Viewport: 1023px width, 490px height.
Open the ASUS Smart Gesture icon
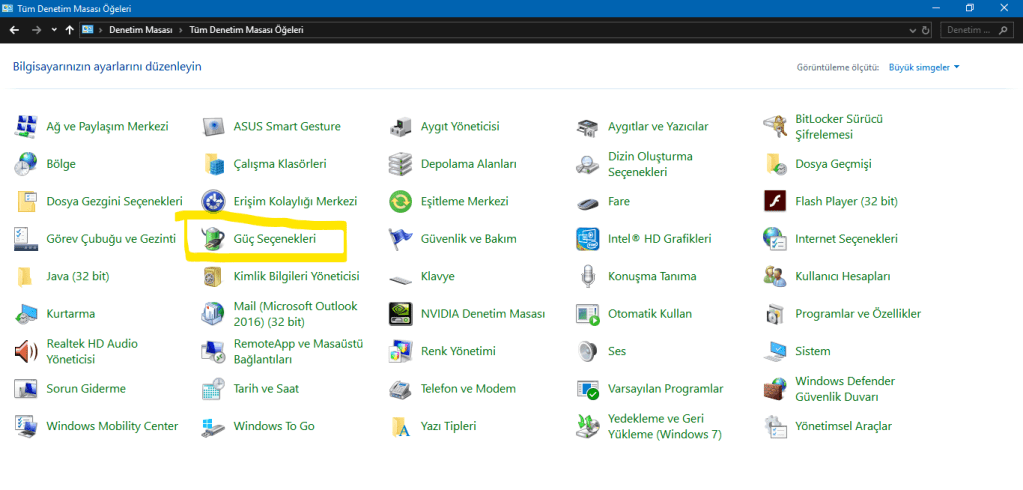point(213,126)
